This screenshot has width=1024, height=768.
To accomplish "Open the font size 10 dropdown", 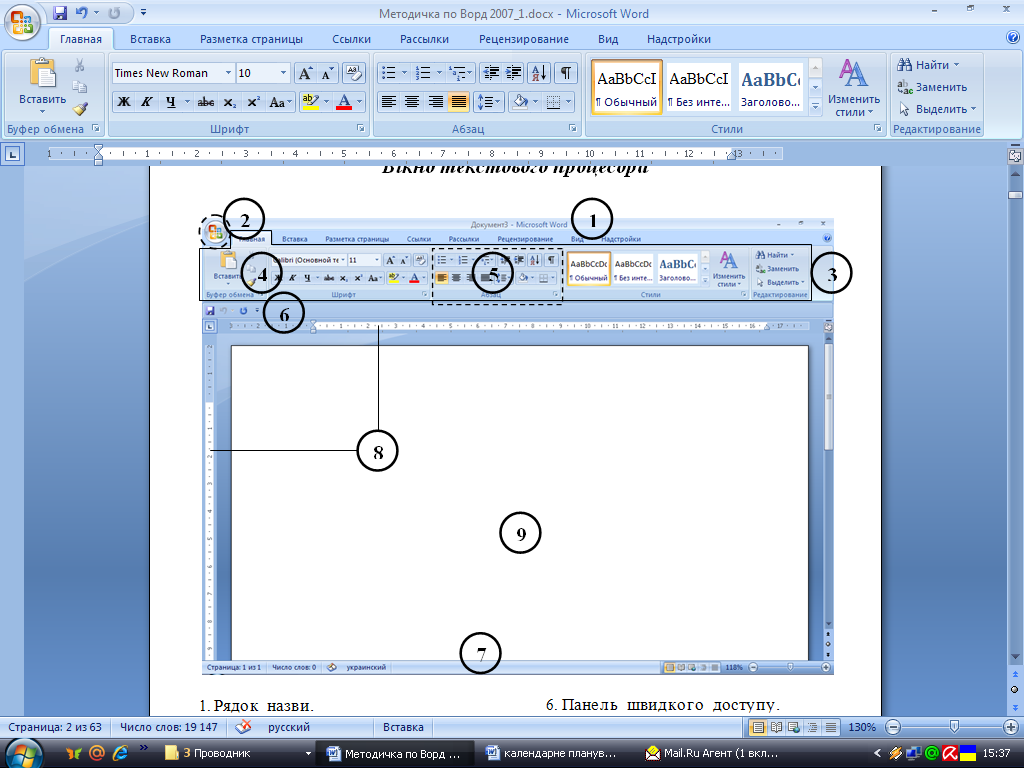I will coord(283,73).
